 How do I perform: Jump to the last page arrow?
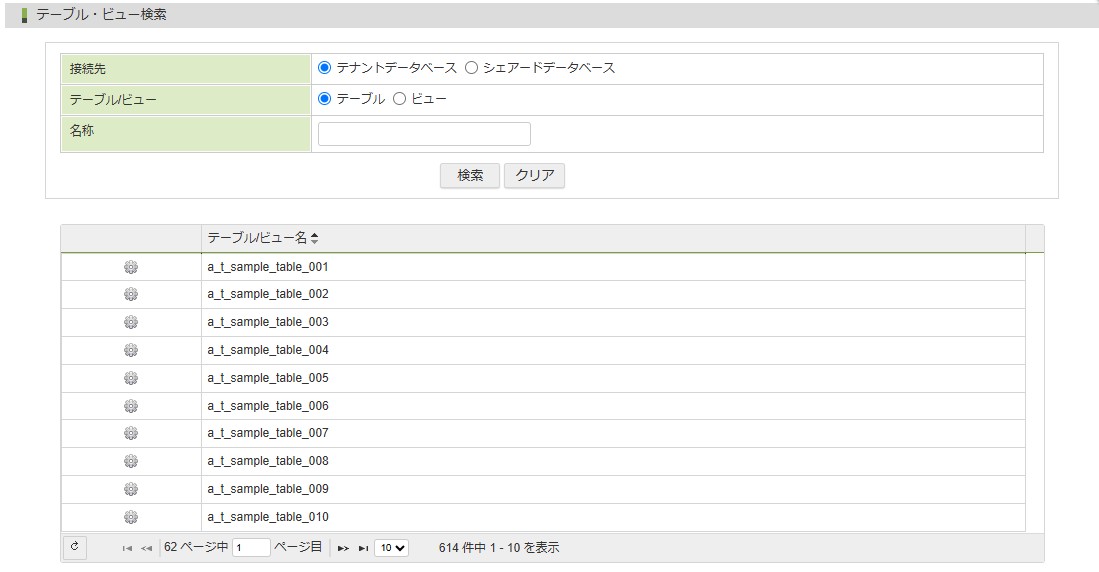pyautogui.click(x=363, y=548)
